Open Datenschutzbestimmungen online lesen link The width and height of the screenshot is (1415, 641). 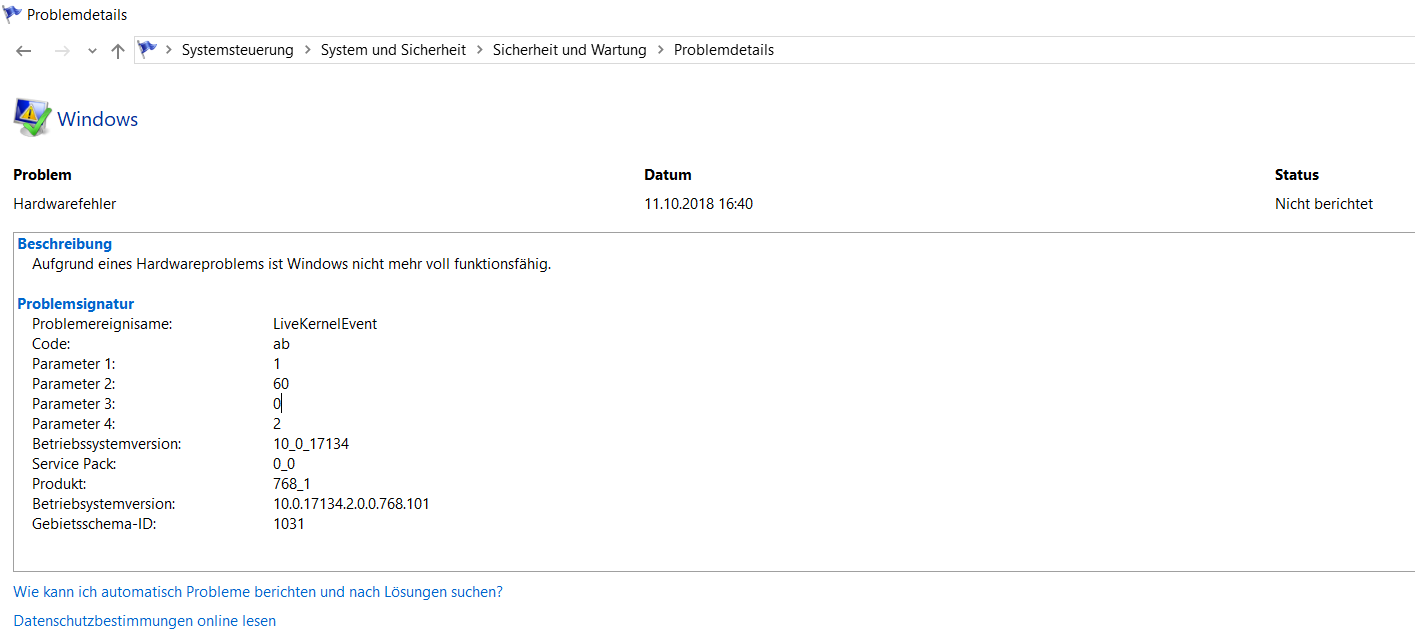click(x=144, y=621)
